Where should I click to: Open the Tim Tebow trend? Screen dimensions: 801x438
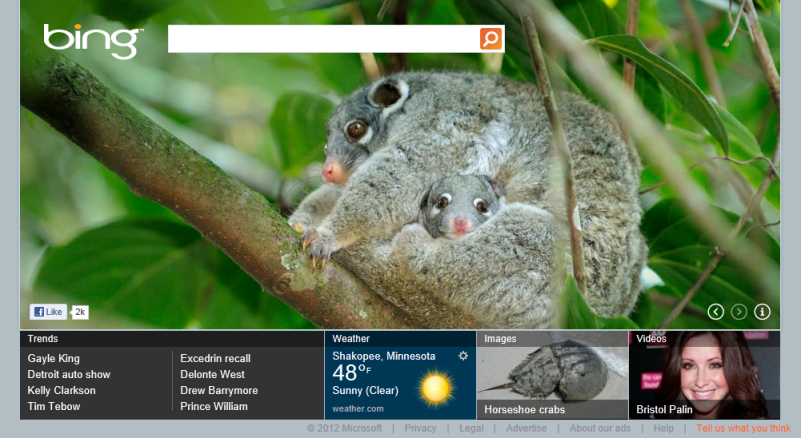point(54,406)
